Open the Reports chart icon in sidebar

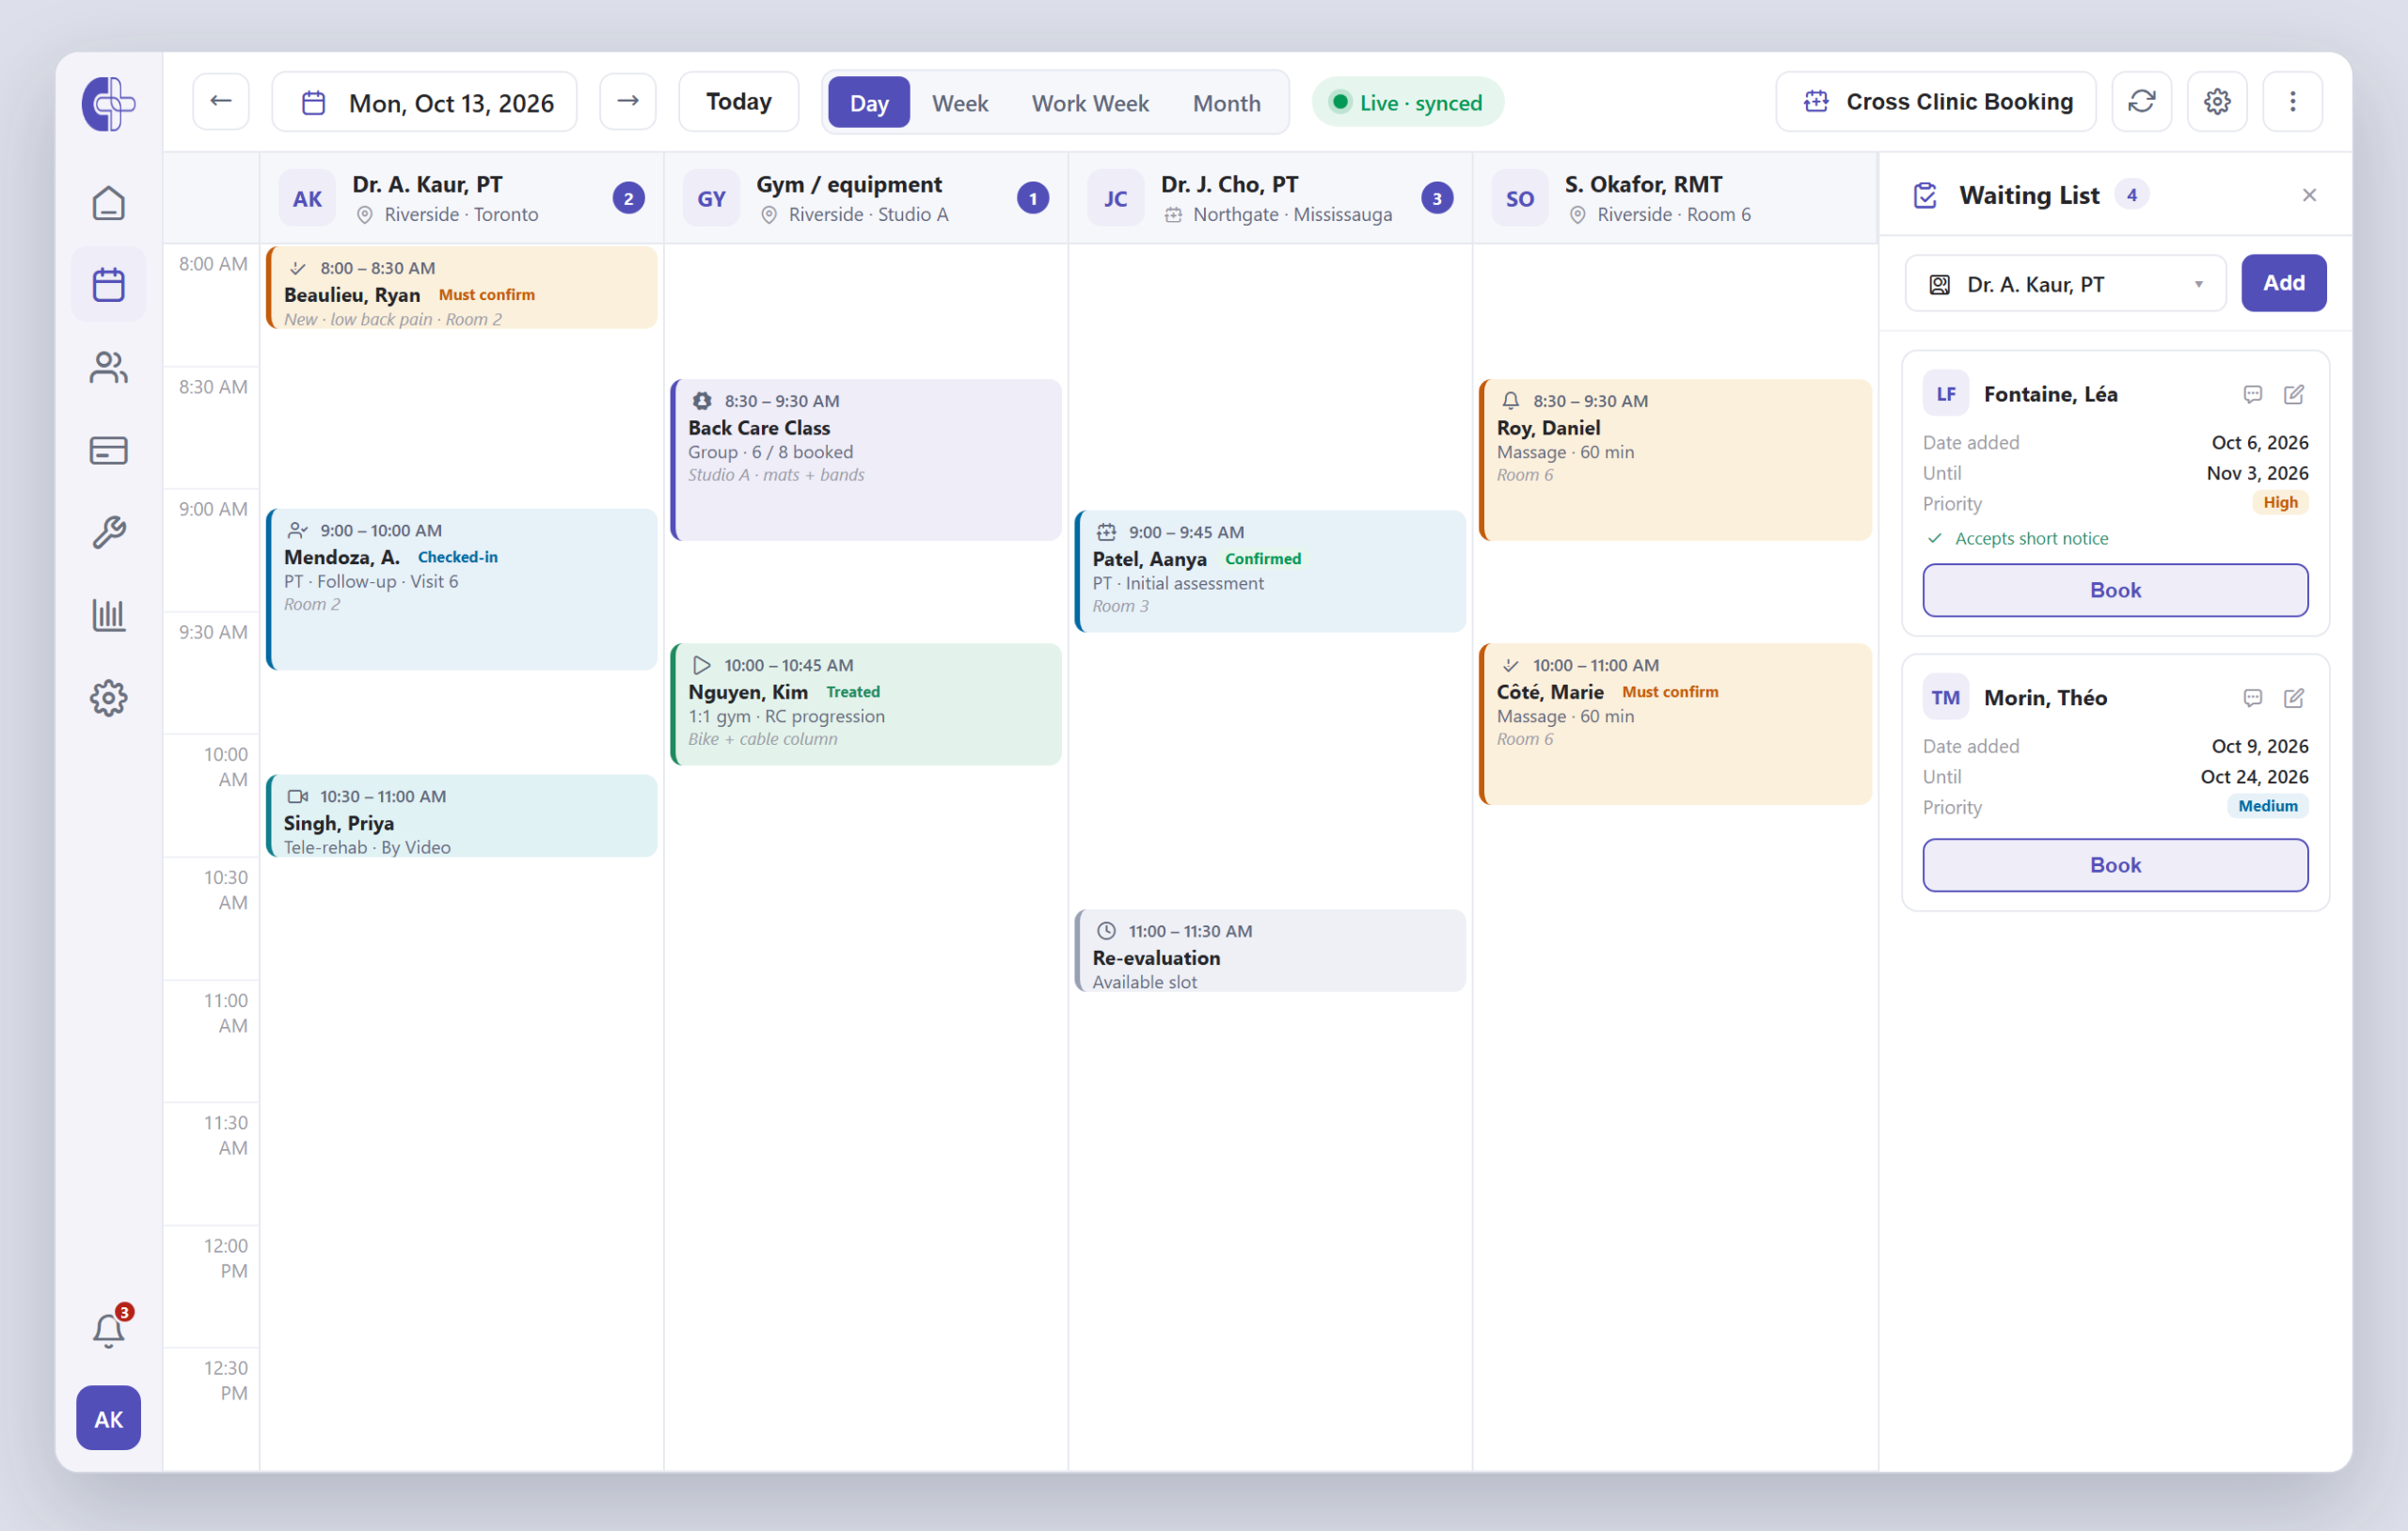108,615
